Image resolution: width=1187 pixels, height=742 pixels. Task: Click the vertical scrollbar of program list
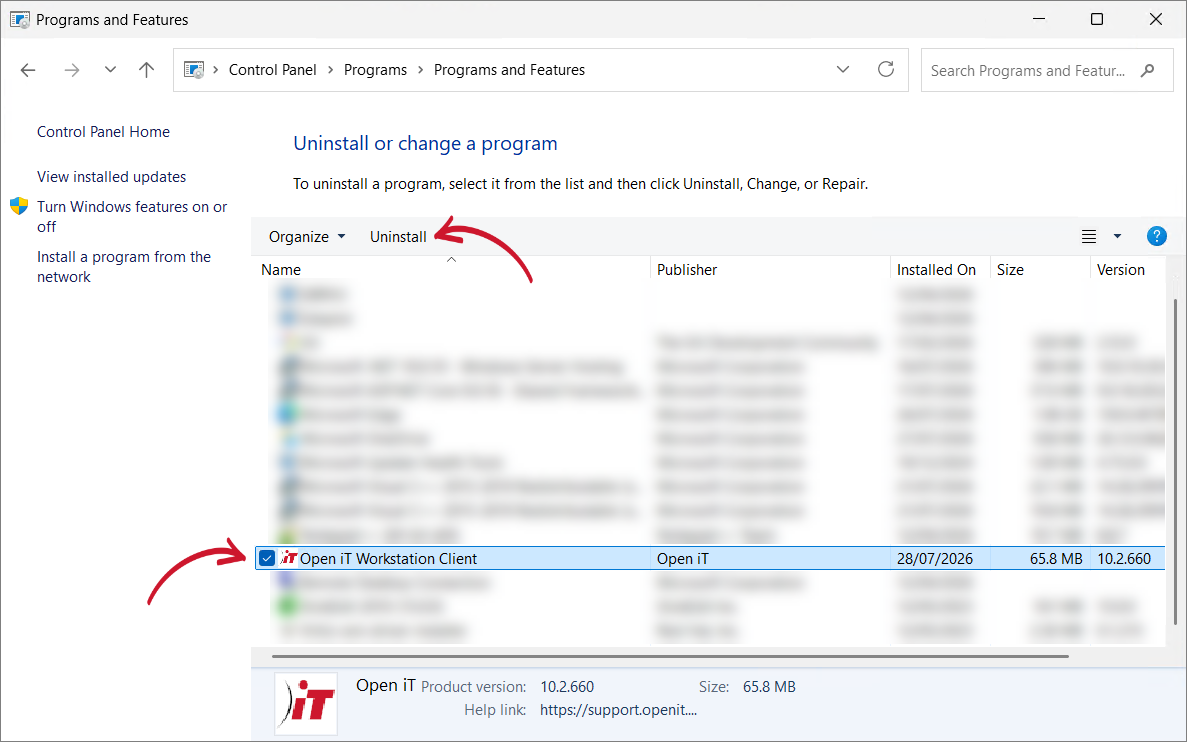1176,462
